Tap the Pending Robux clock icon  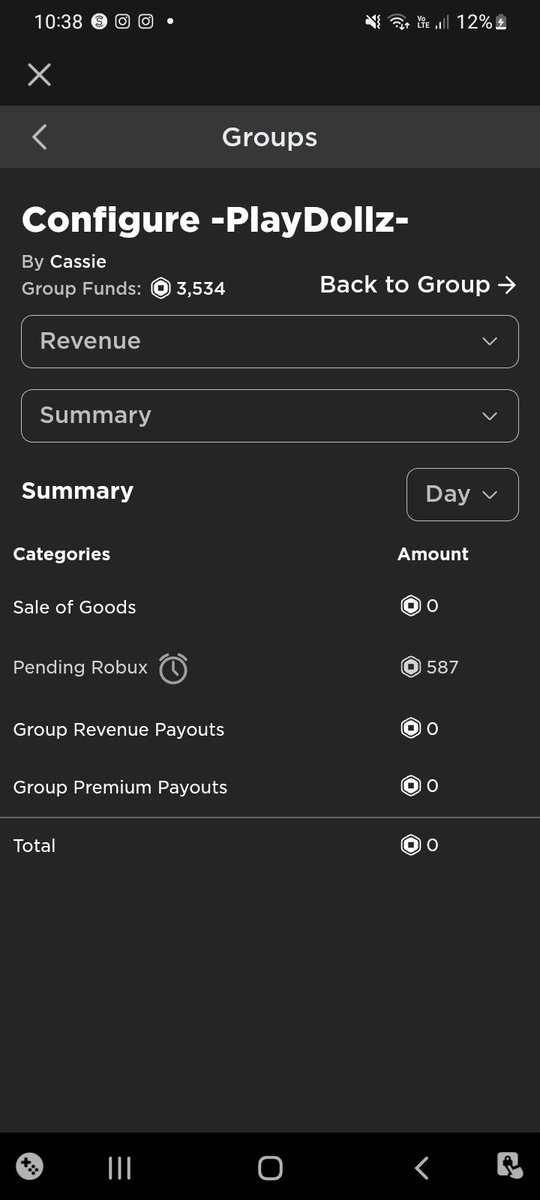(x=173, y=668)
